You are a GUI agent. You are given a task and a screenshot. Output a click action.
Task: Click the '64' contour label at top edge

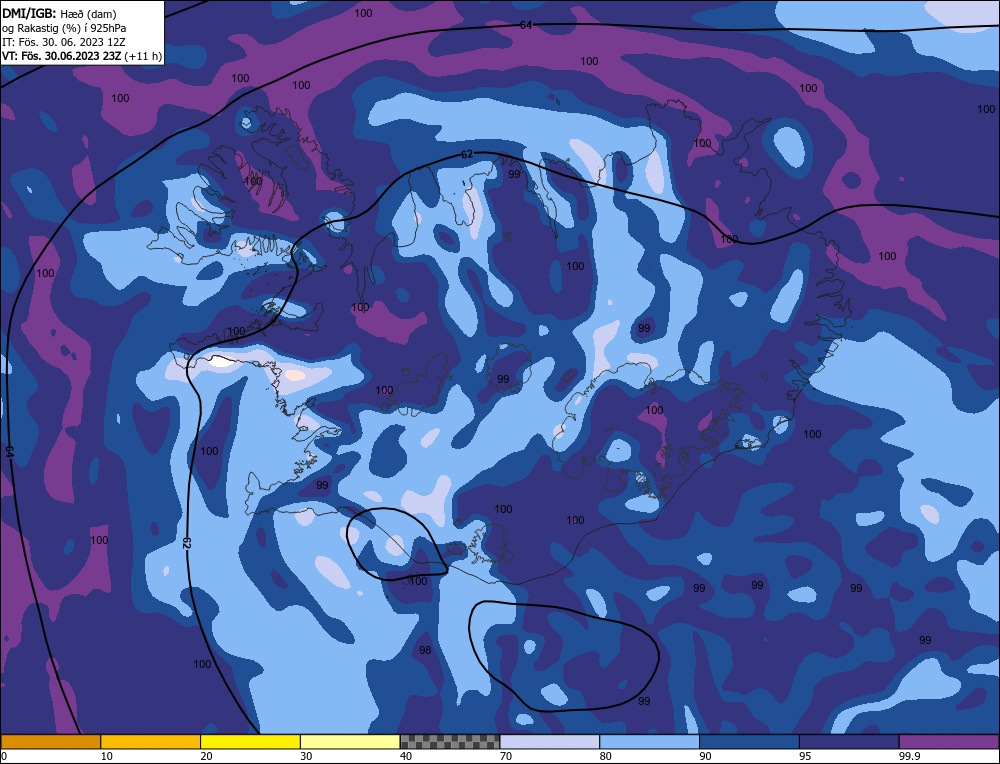click(526, 25)
